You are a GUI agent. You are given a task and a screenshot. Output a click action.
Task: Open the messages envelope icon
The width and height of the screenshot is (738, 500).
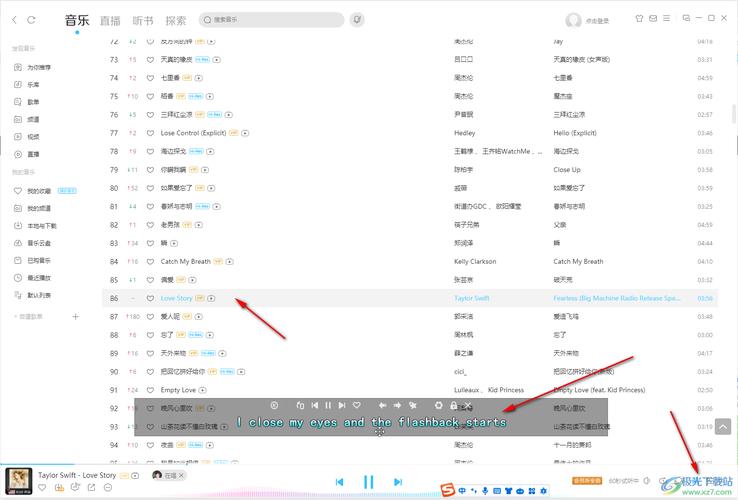tap(653, 18)
